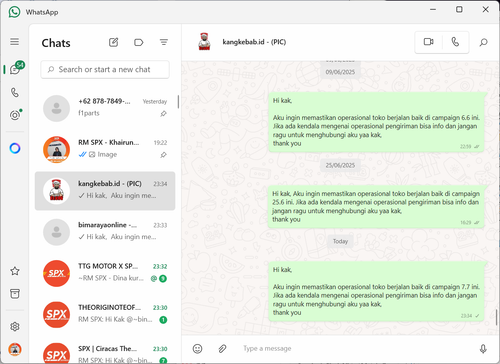The height and width of the screenshot is (364, 500).
Task: Open the RM SPX - Khairun chat
Action: tap(105, 150)
